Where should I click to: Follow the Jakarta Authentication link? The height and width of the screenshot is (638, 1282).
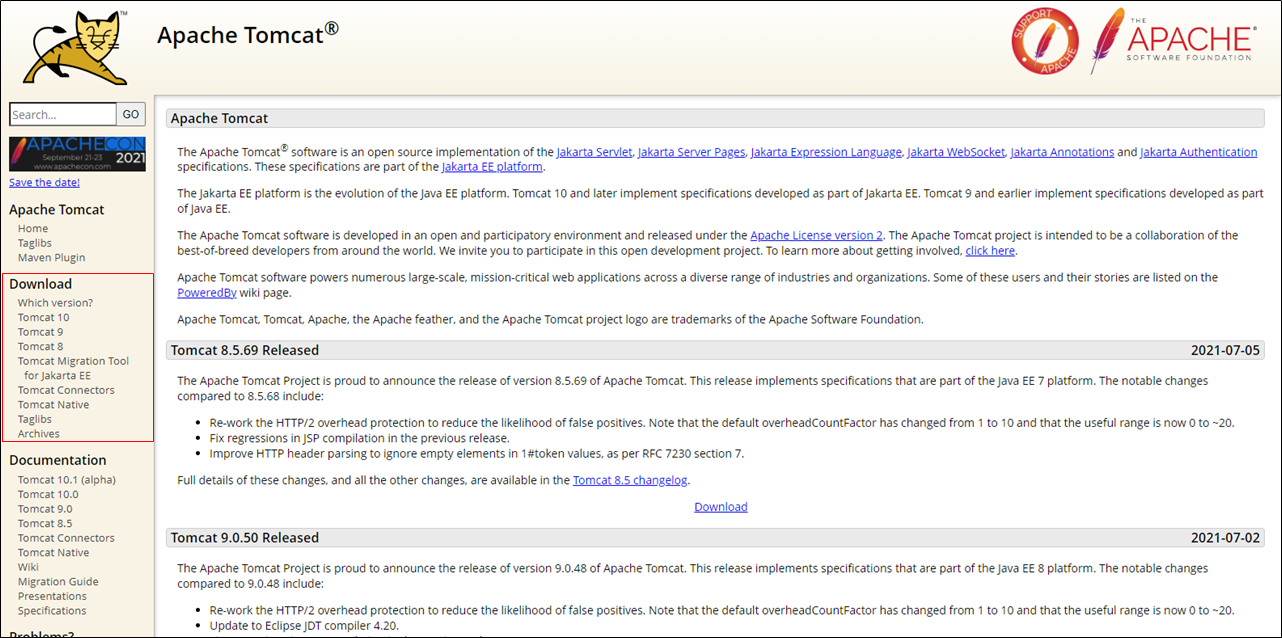1198,152
